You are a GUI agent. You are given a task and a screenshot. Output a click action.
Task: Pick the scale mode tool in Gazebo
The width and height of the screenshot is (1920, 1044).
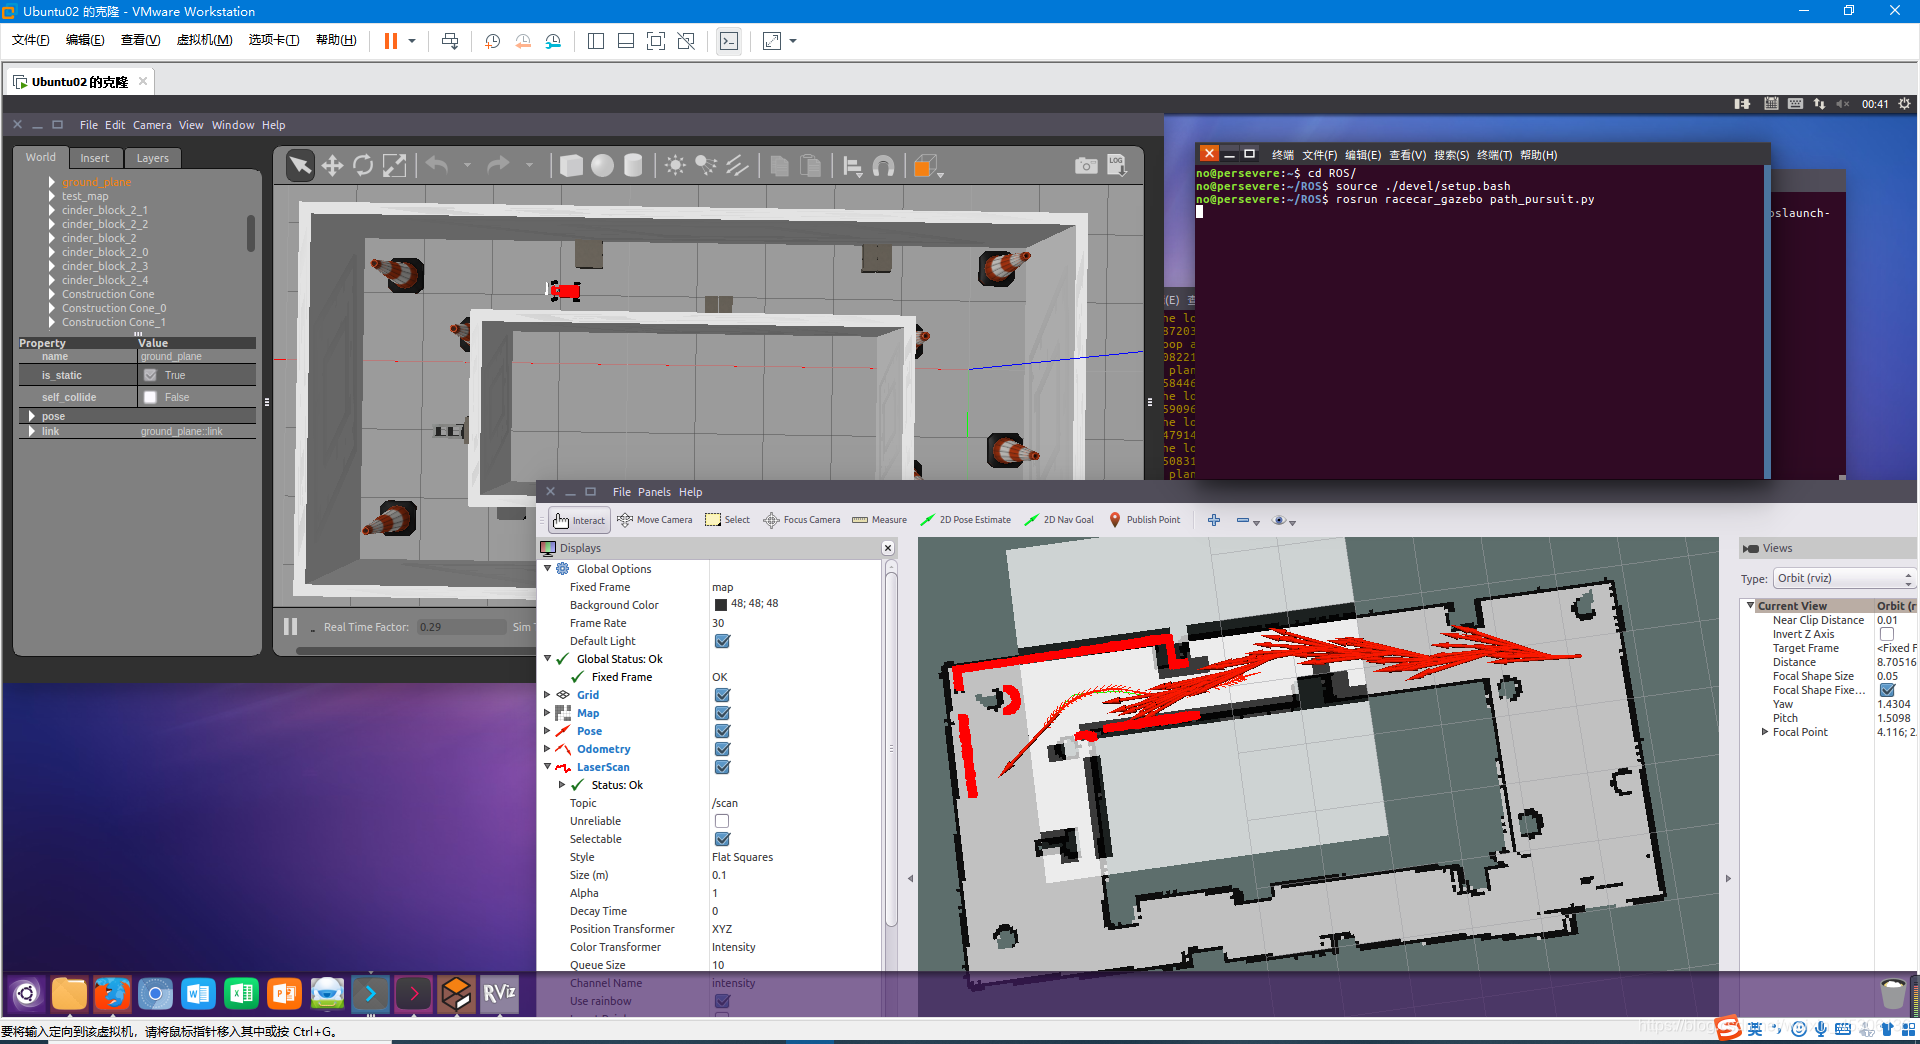coord(395,165)
